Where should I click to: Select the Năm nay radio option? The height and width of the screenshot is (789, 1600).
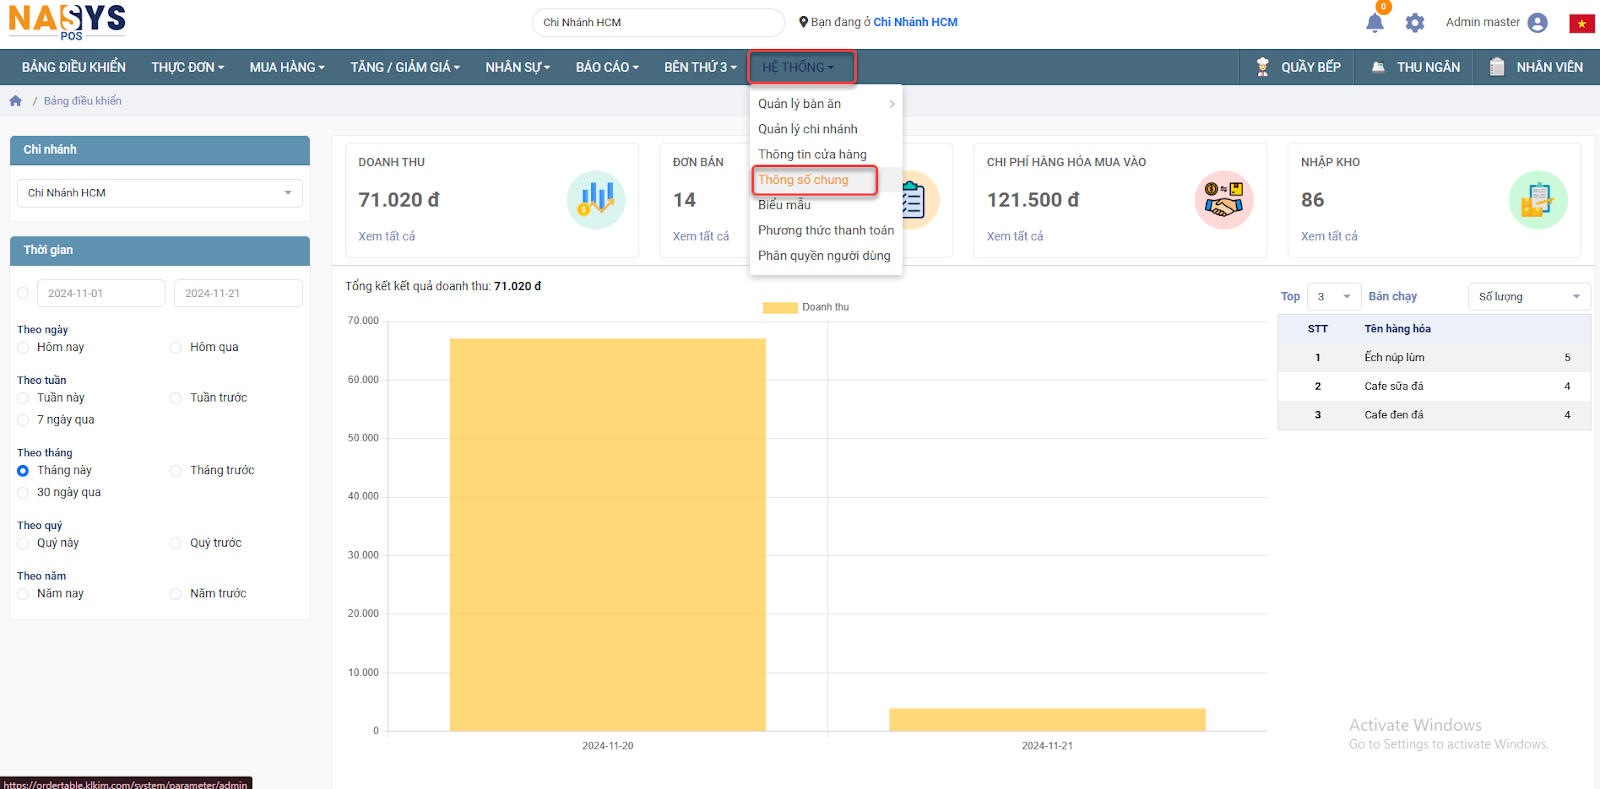[23, 594]
